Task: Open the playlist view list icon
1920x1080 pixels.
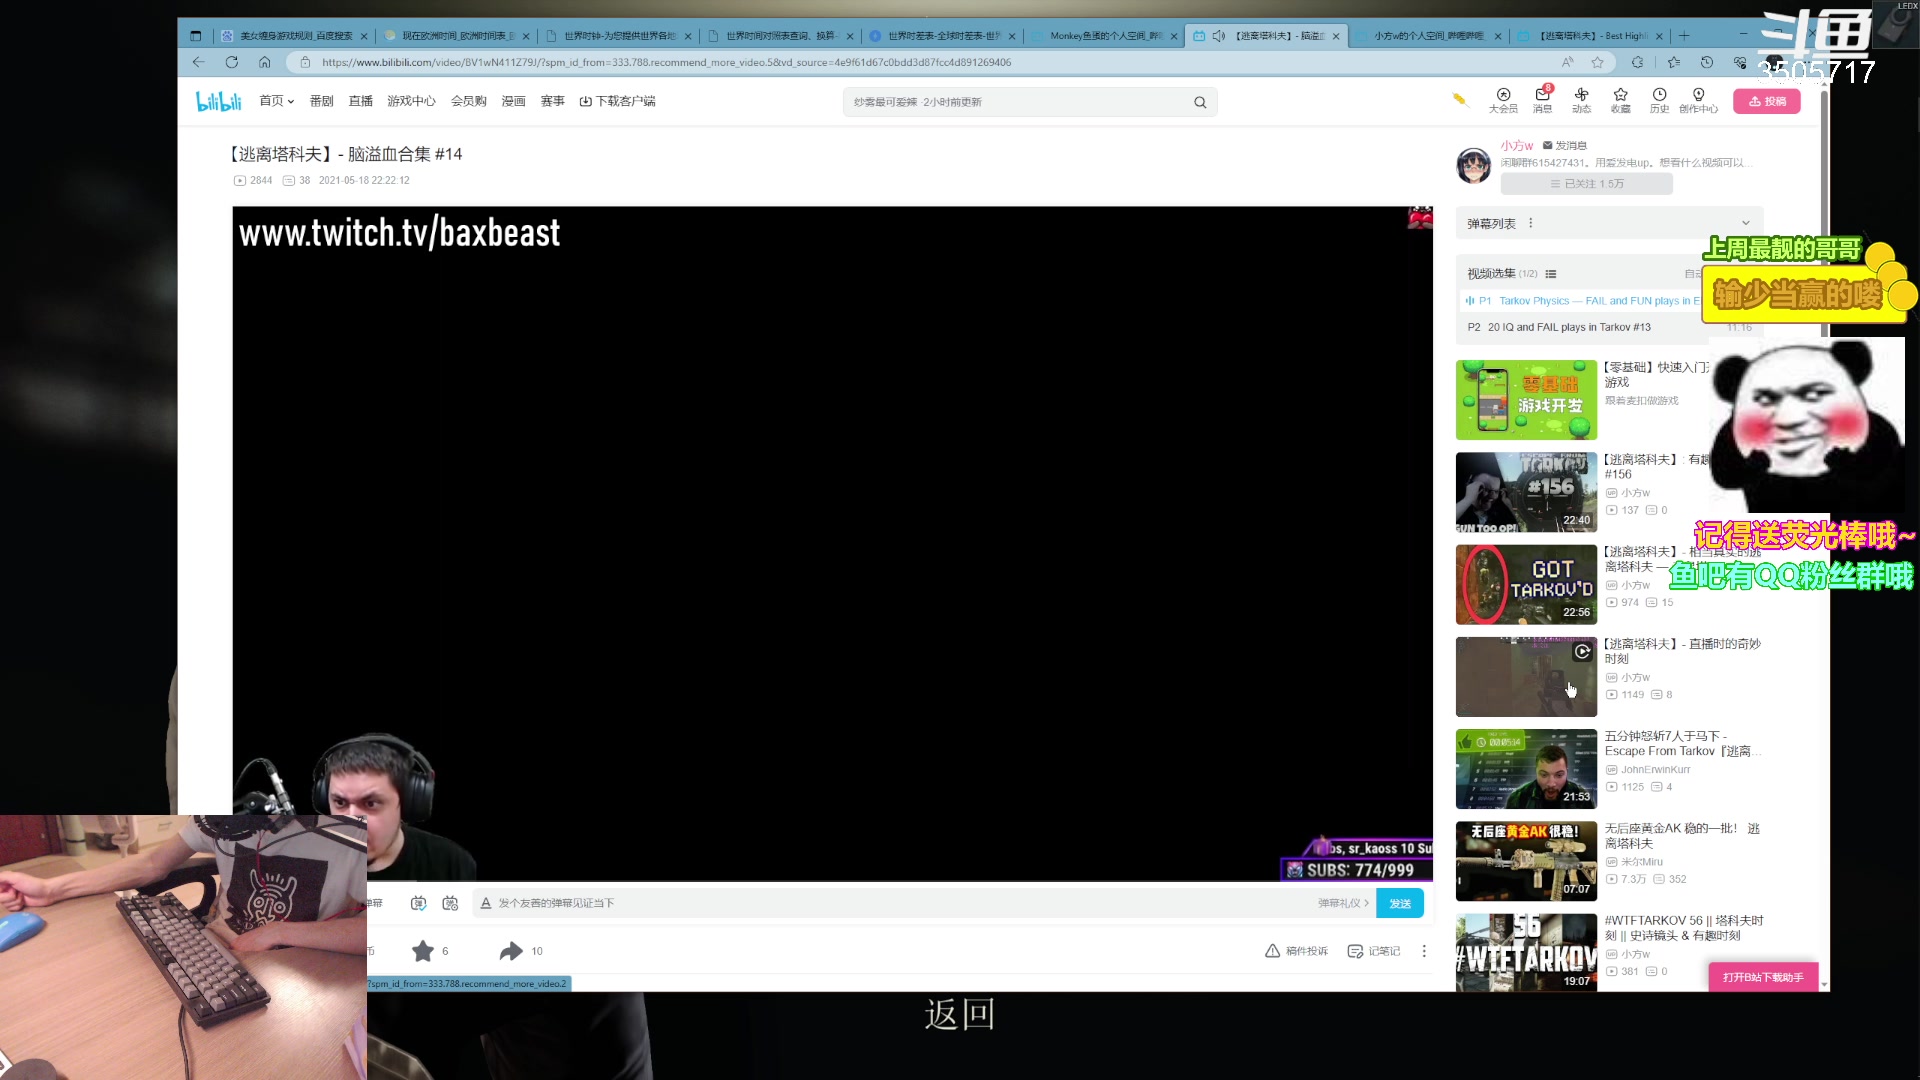Action: pyautogui.click(x=1551, y=274)
